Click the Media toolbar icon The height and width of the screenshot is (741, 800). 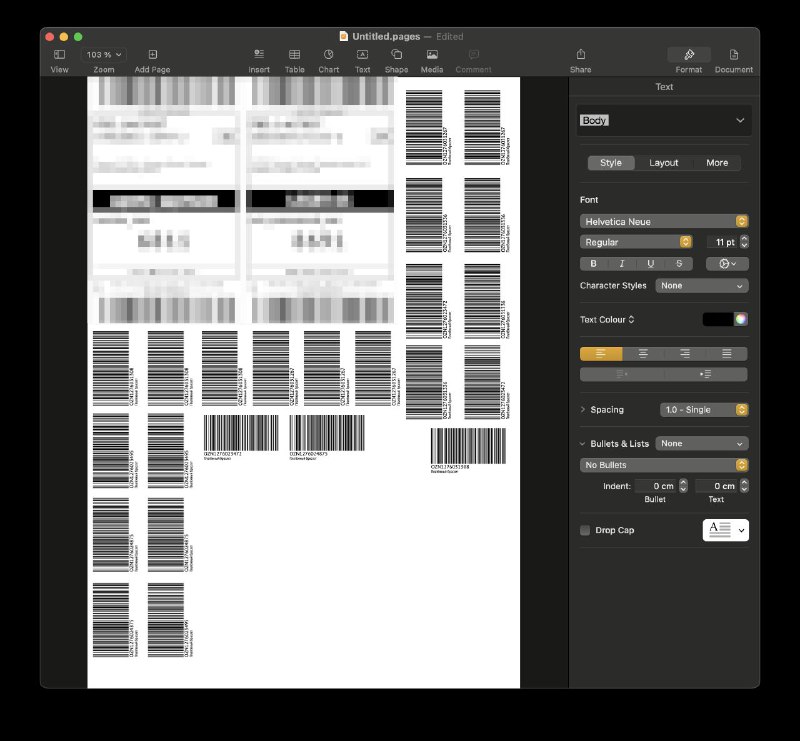point(432,55)
